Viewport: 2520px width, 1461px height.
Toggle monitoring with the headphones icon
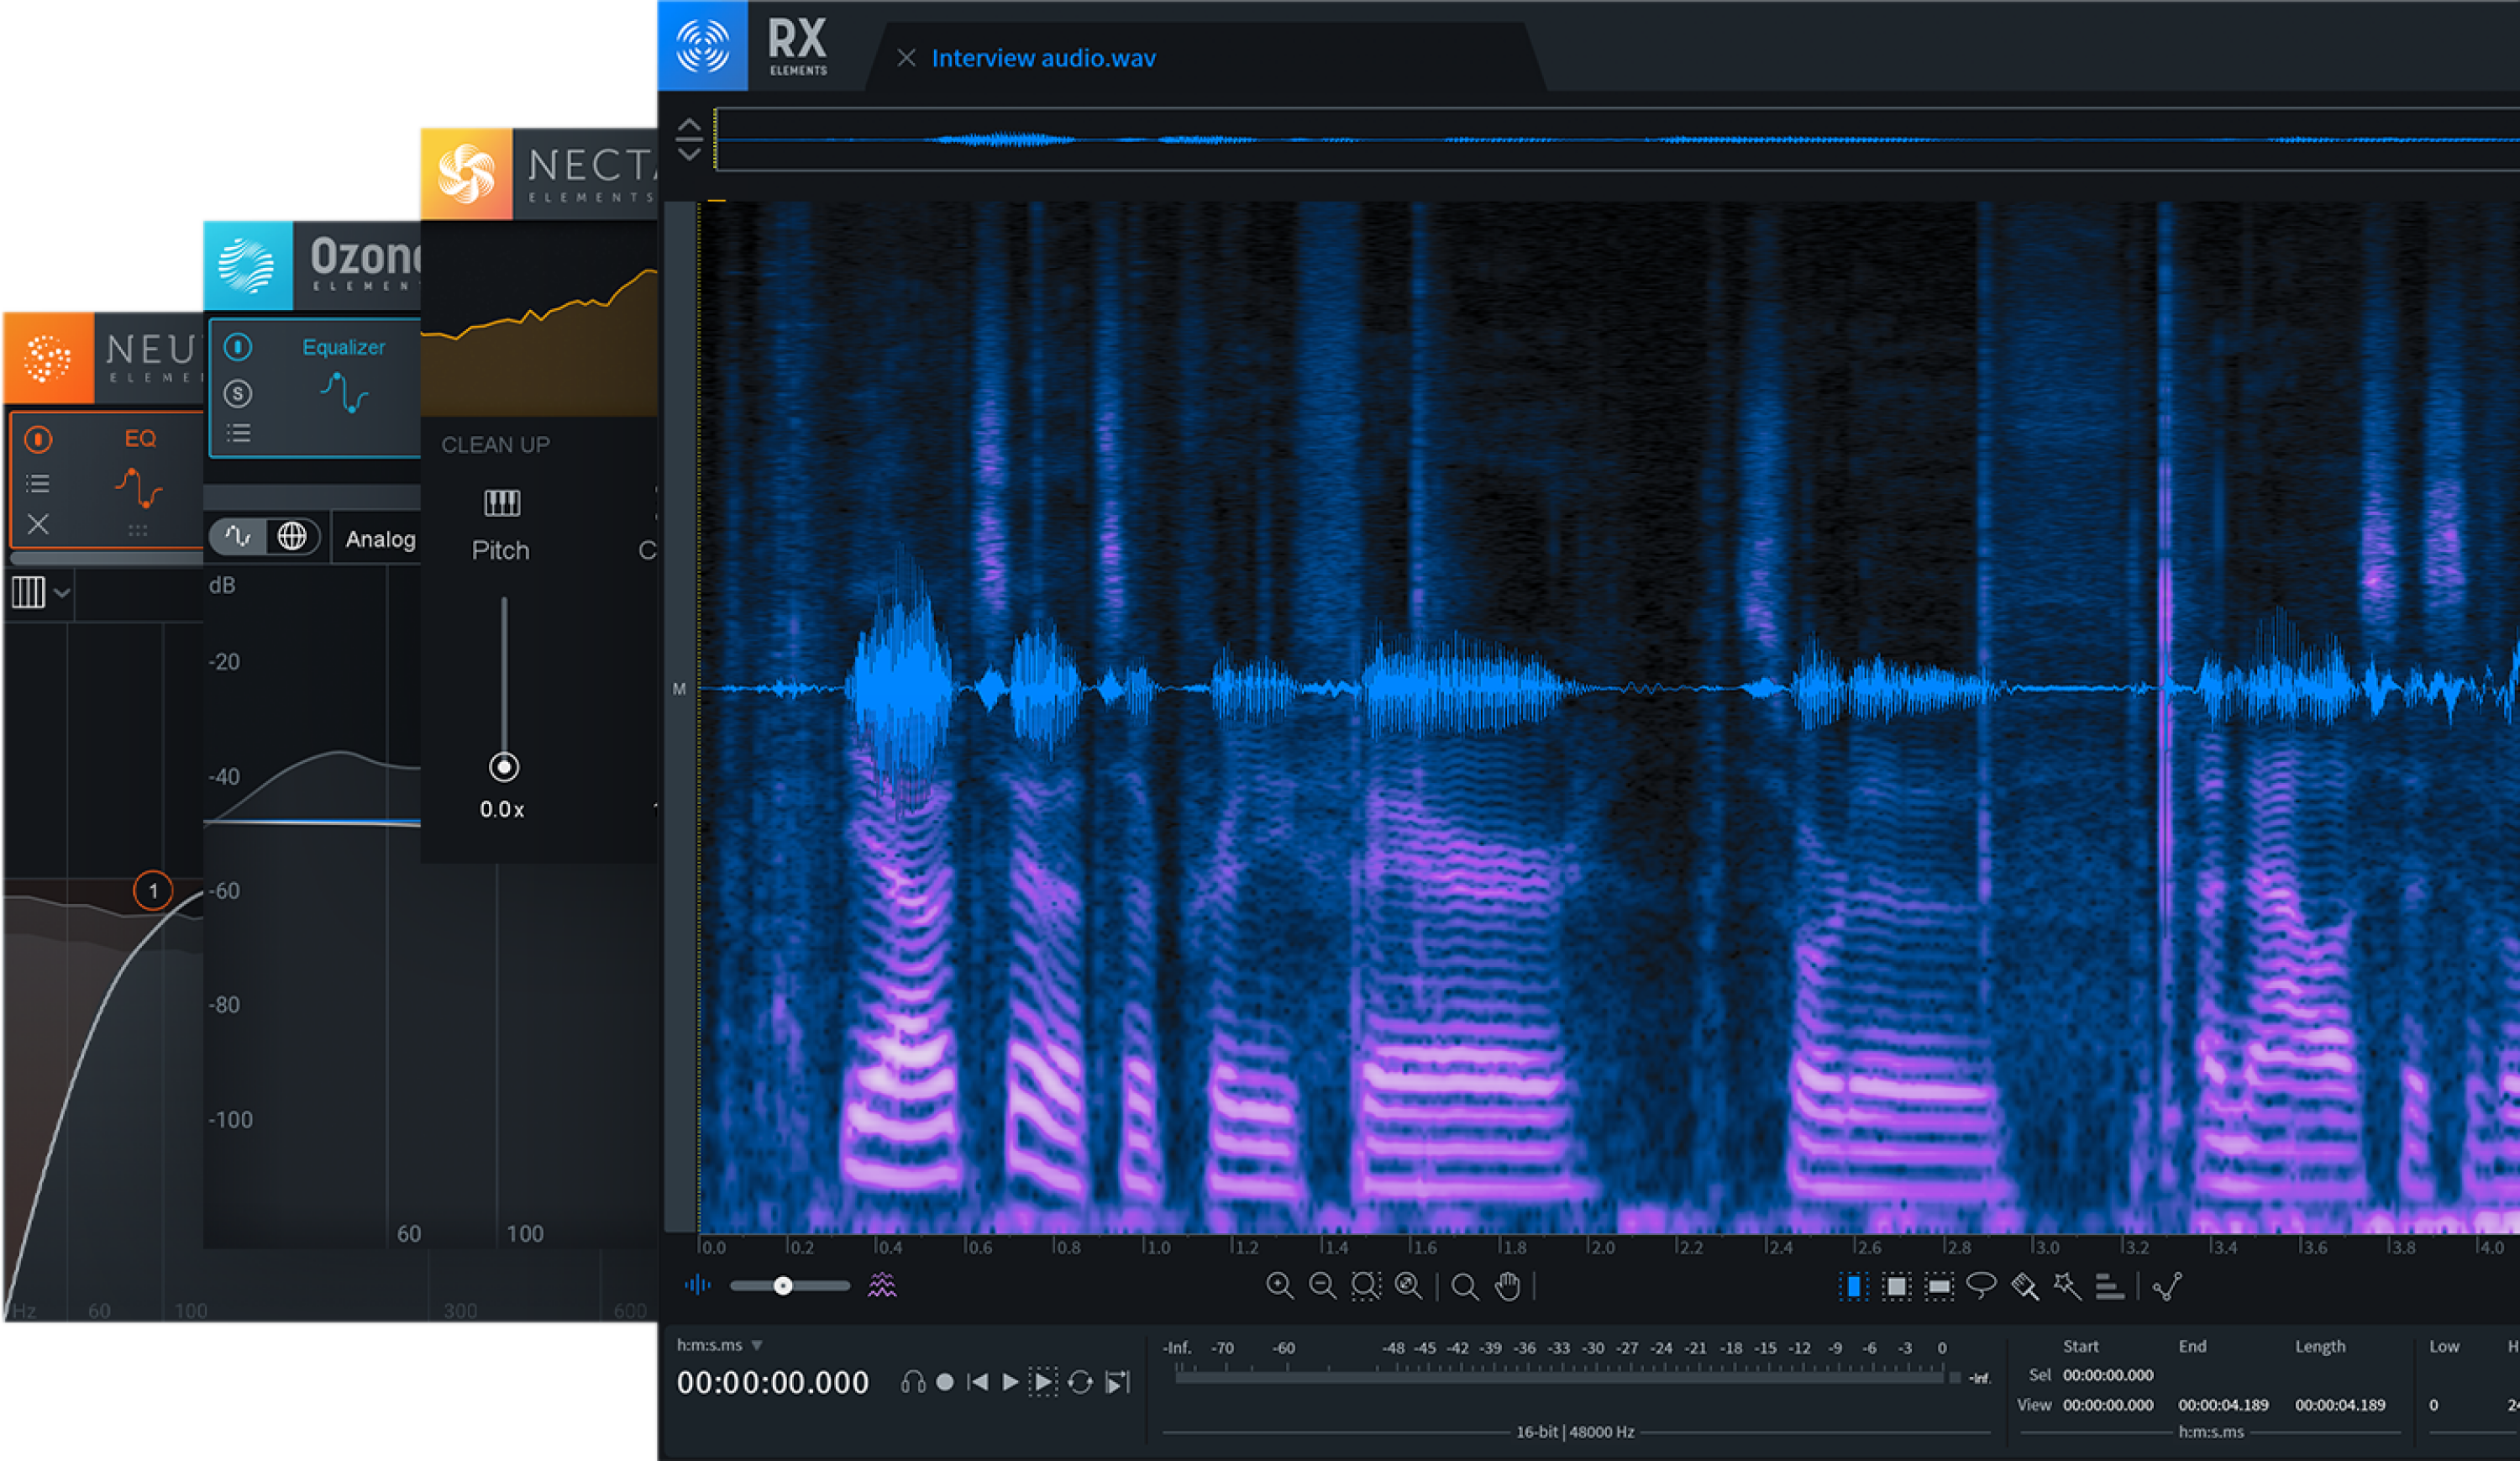[x=913, y=1383]
